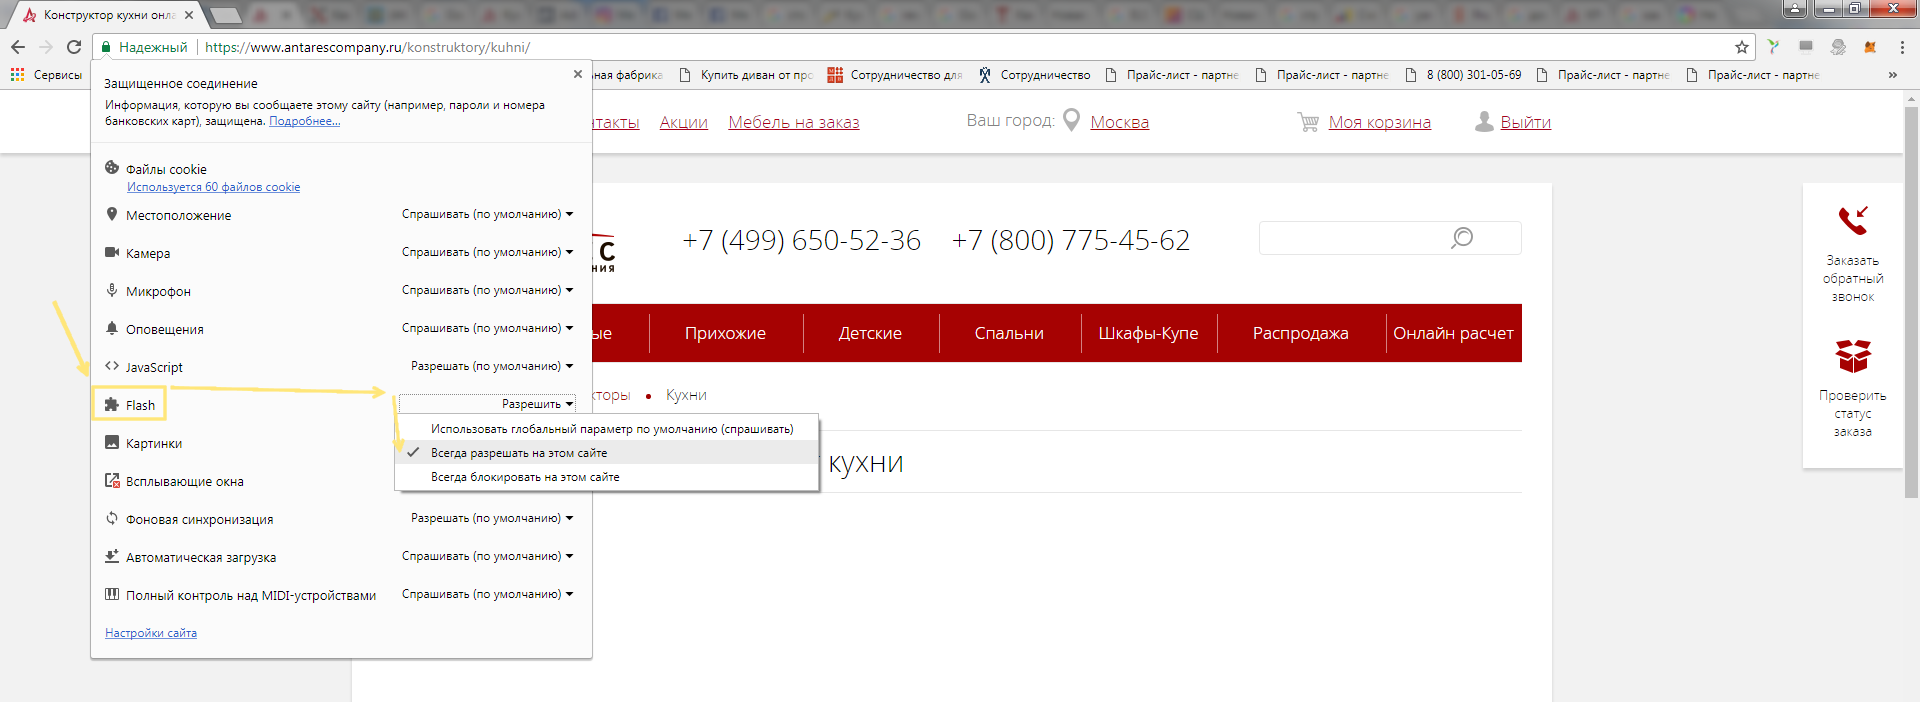Bookmark page with the star icon
This screenshot has height=702, width=1920.
point(1741,47)
